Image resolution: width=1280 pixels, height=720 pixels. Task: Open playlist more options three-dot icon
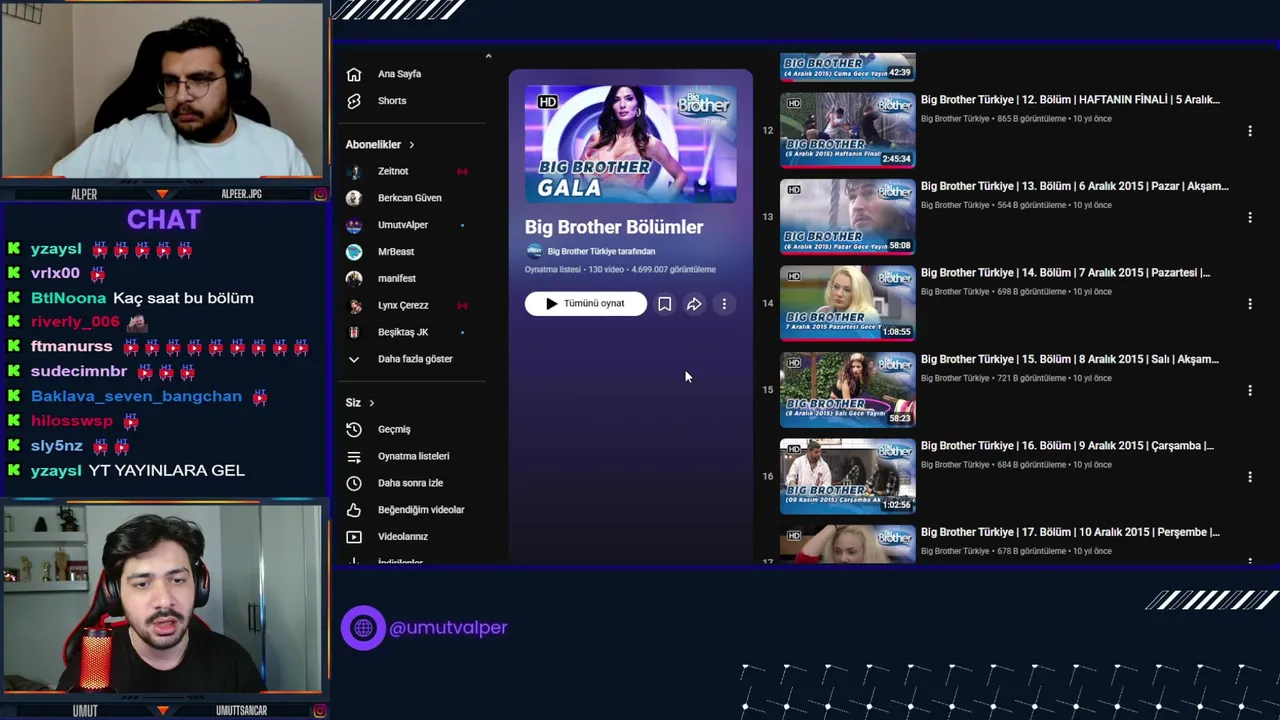(724, 304)
